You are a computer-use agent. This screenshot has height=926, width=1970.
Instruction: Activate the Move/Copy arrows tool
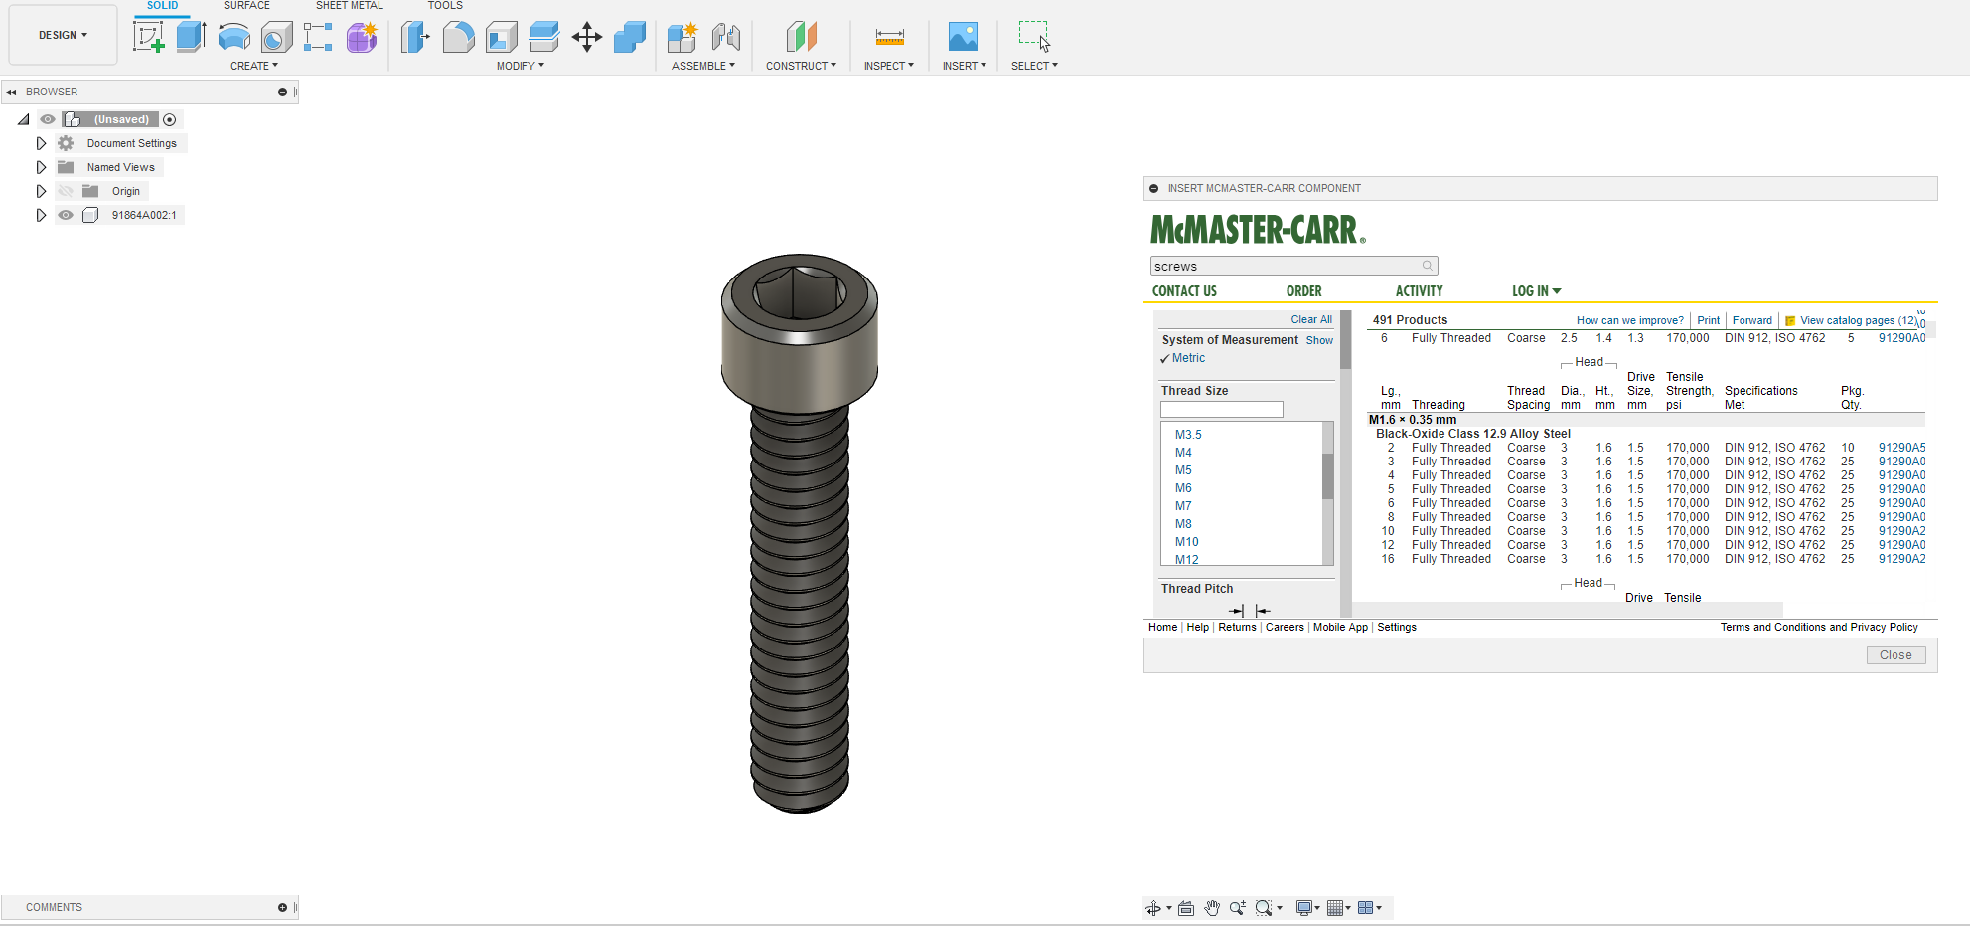(x=587, y=38)
